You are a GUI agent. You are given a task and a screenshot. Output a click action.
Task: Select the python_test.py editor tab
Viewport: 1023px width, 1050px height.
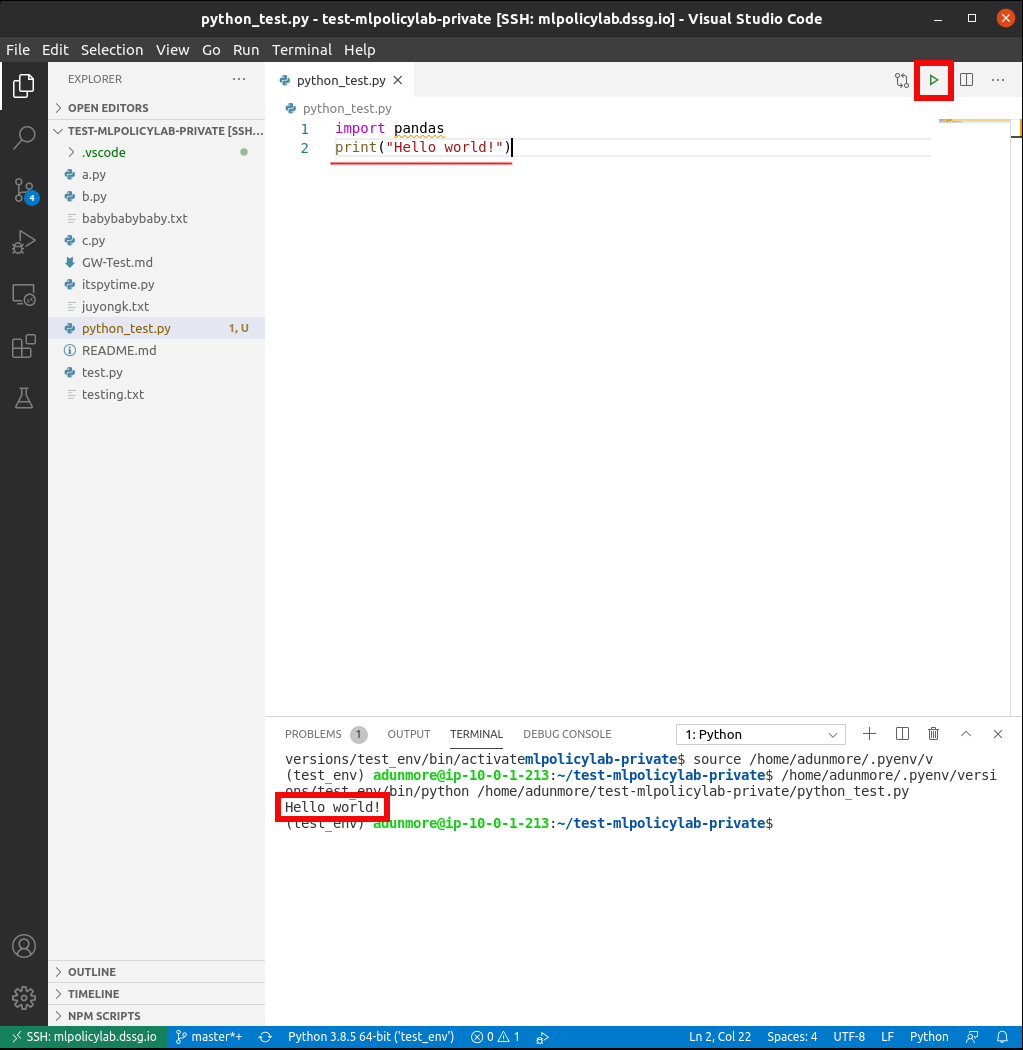[x=341, y=80]
